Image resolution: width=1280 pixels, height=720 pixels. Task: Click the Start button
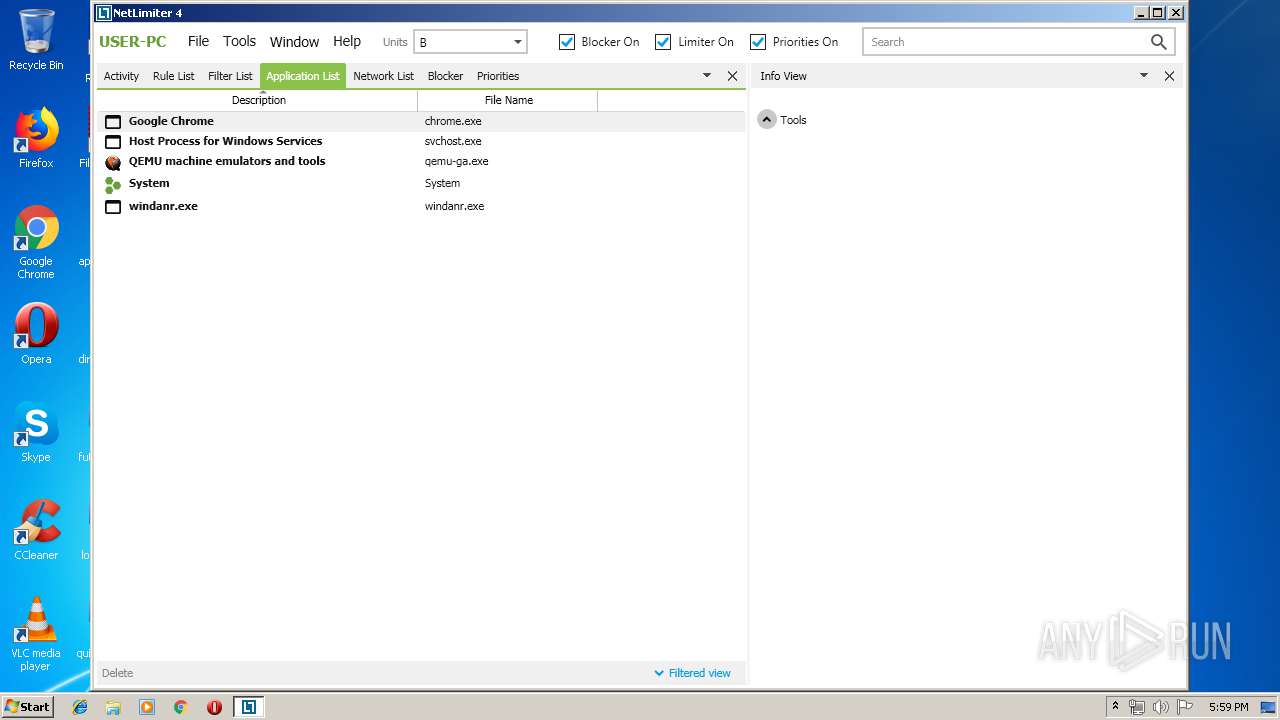[x=27, y=707]
